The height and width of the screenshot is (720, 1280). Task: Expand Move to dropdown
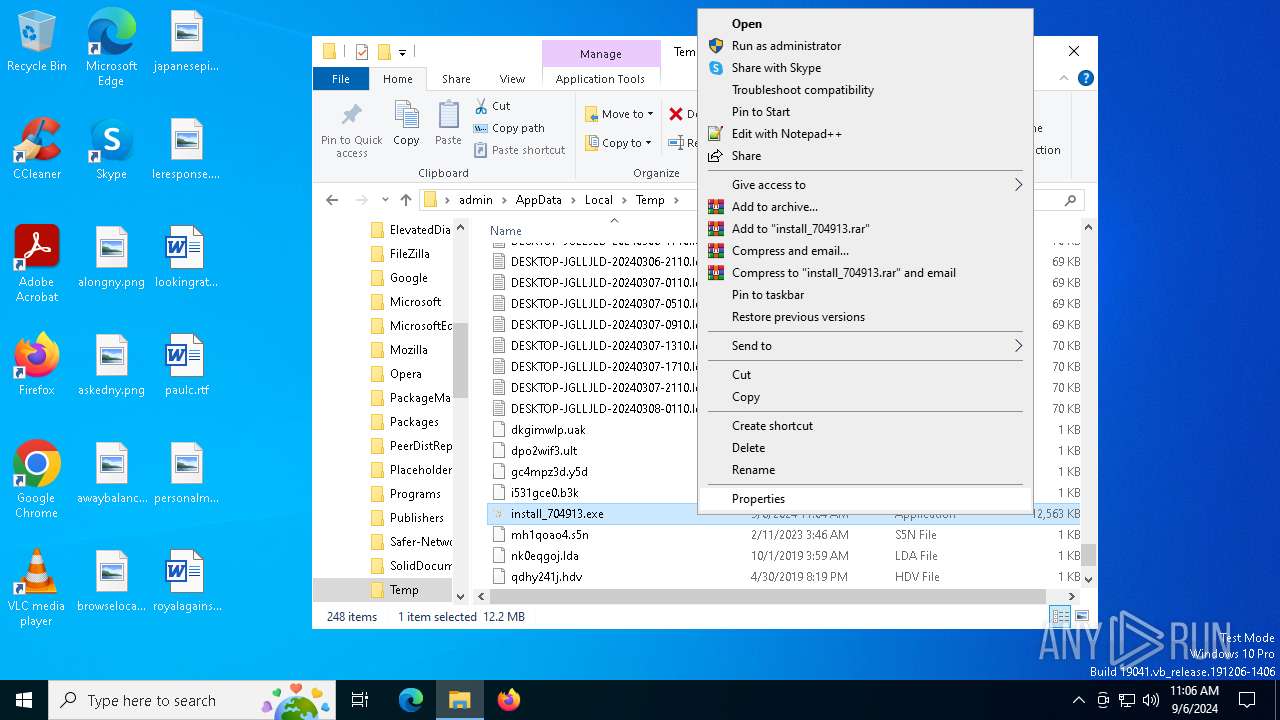pos(619,114)
